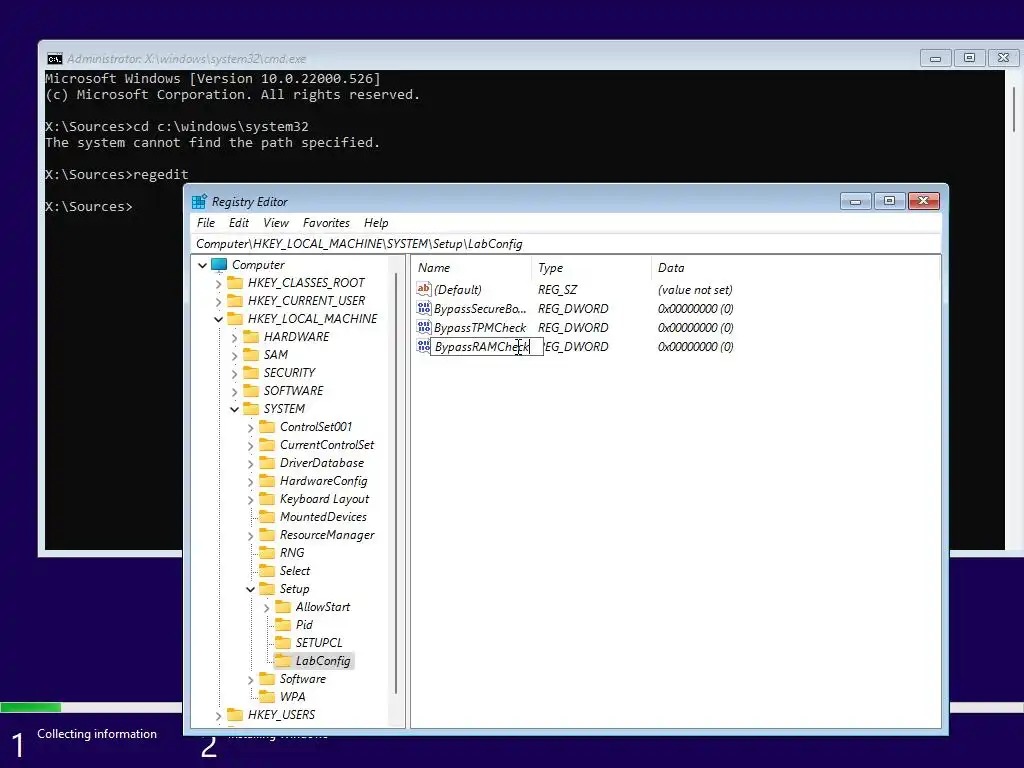This screenshot has height=768, width=1024.
Task: Select the Select key in the tree
Action: coord(295,571)
